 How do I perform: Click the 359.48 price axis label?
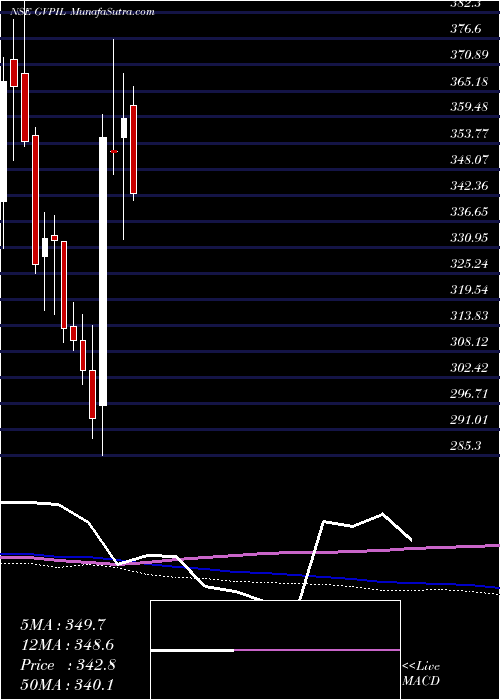pyautogui.click(x=469, y=107)
